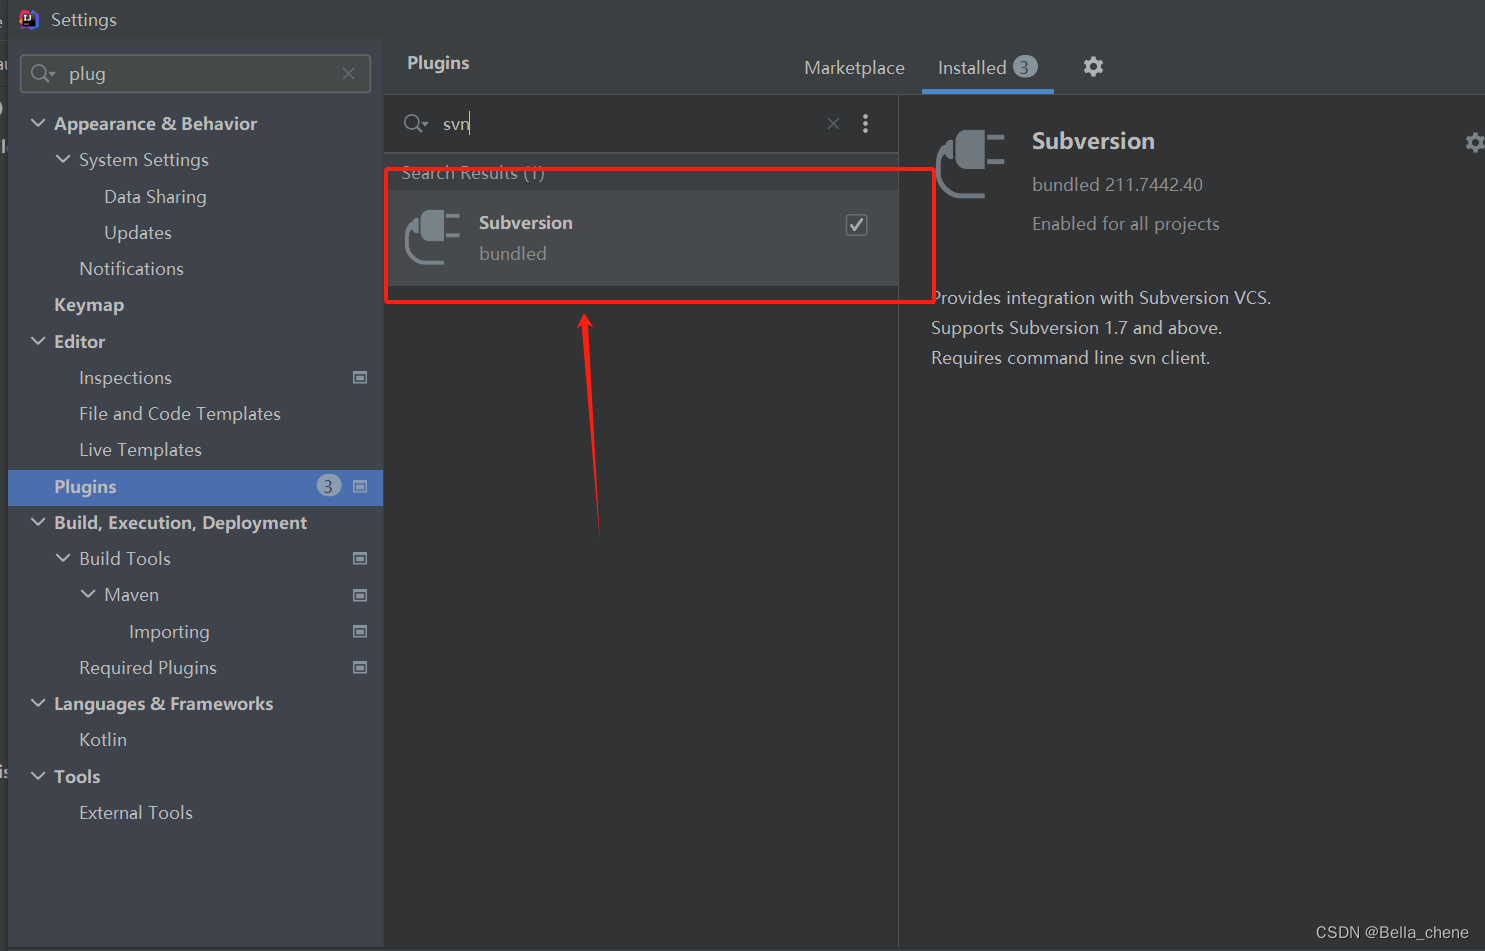Open Live Templates settings
Viewport: 1485px width, 951px height.
[x=140, y=450]
